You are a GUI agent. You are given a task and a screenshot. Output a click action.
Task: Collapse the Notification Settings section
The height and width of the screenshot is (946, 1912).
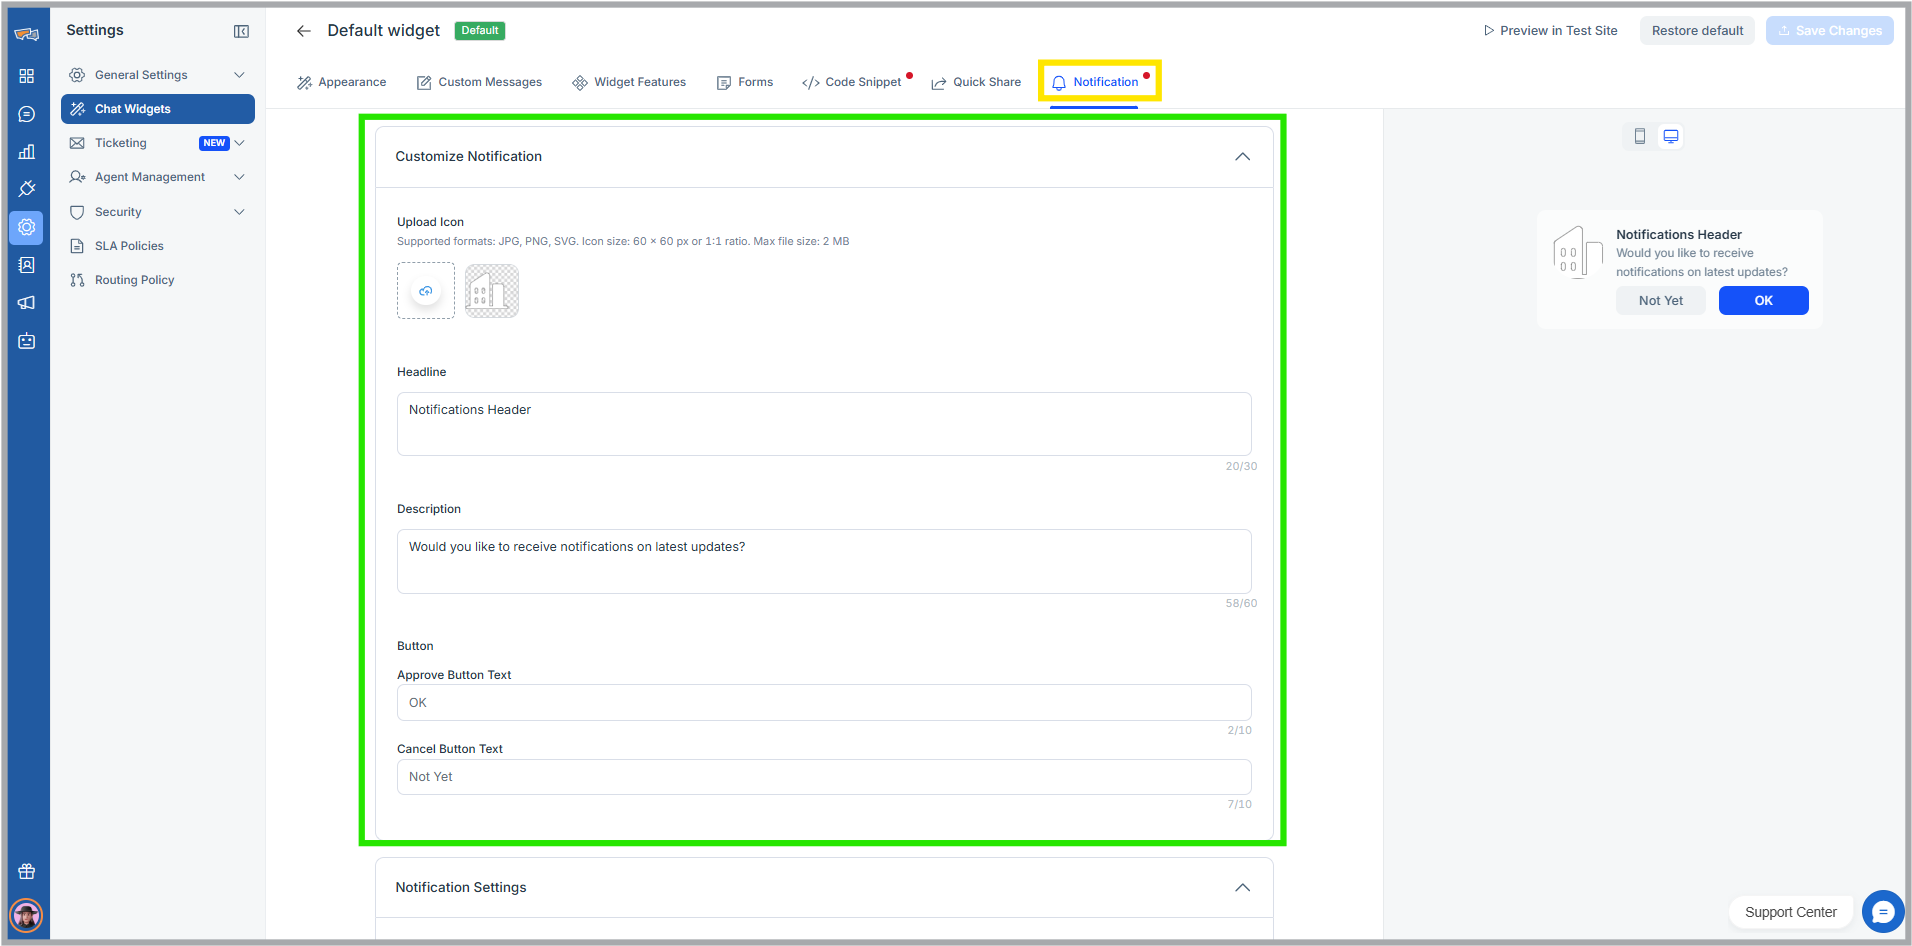point(1242,888)
